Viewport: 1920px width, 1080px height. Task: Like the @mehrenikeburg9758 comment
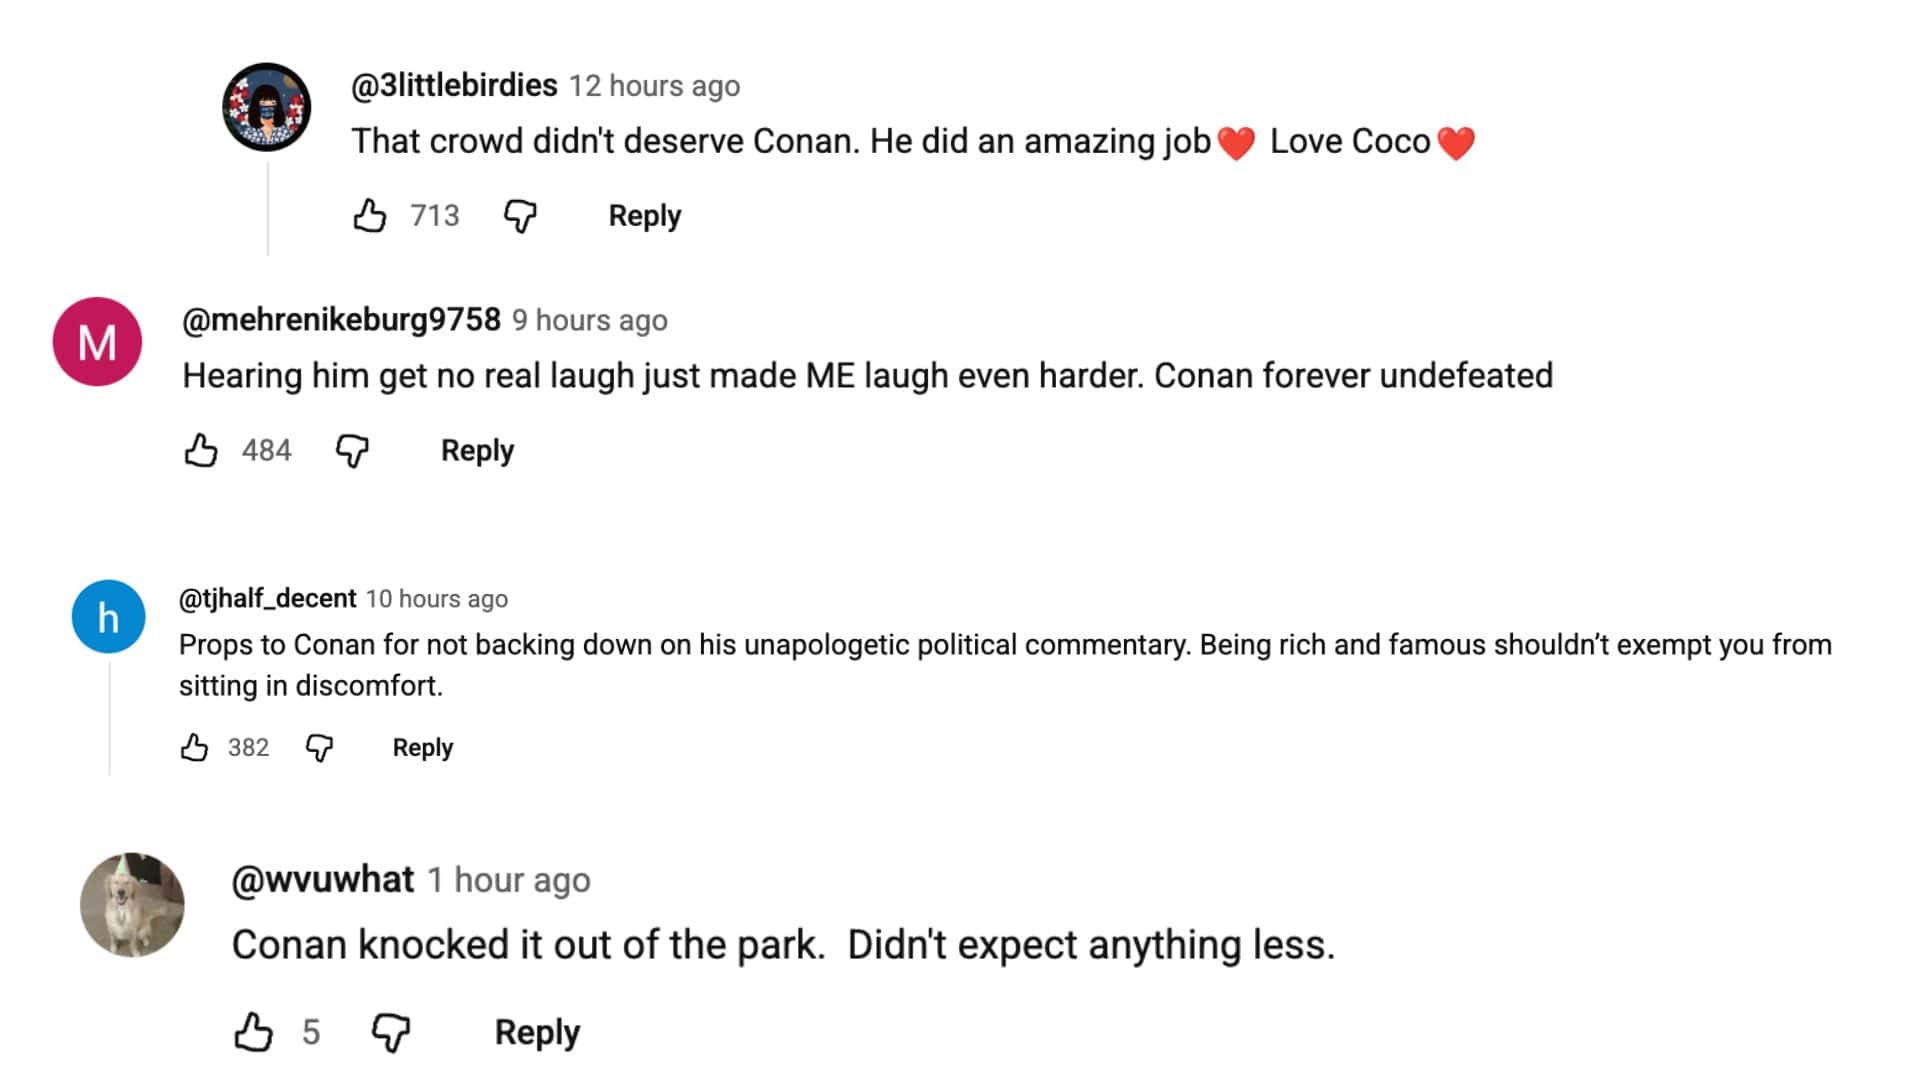pyautogui.click(x=201, y=450)
